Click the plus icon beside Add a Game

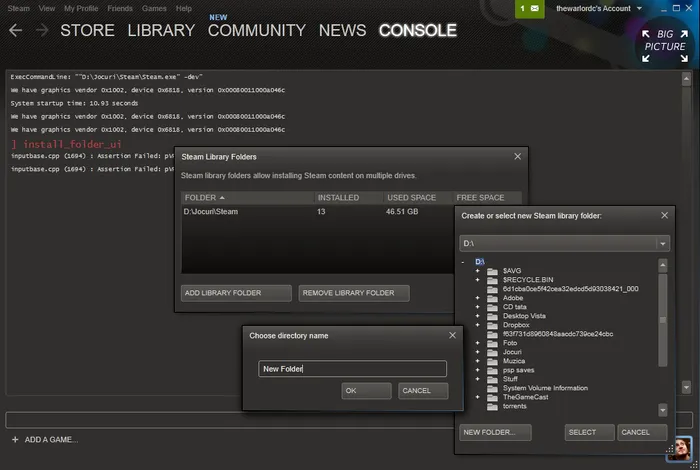coord(15,440)
